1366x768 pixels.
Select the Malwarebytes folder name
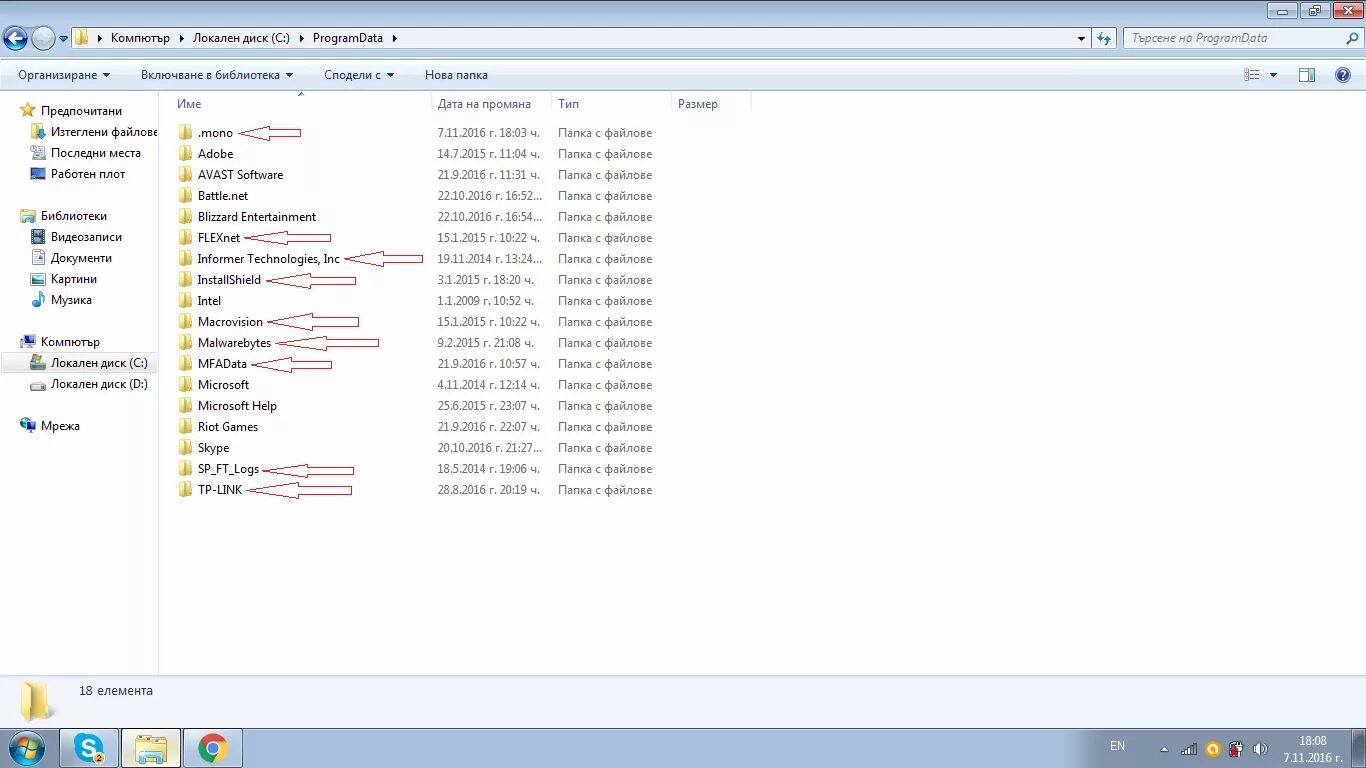coord(234,343)
